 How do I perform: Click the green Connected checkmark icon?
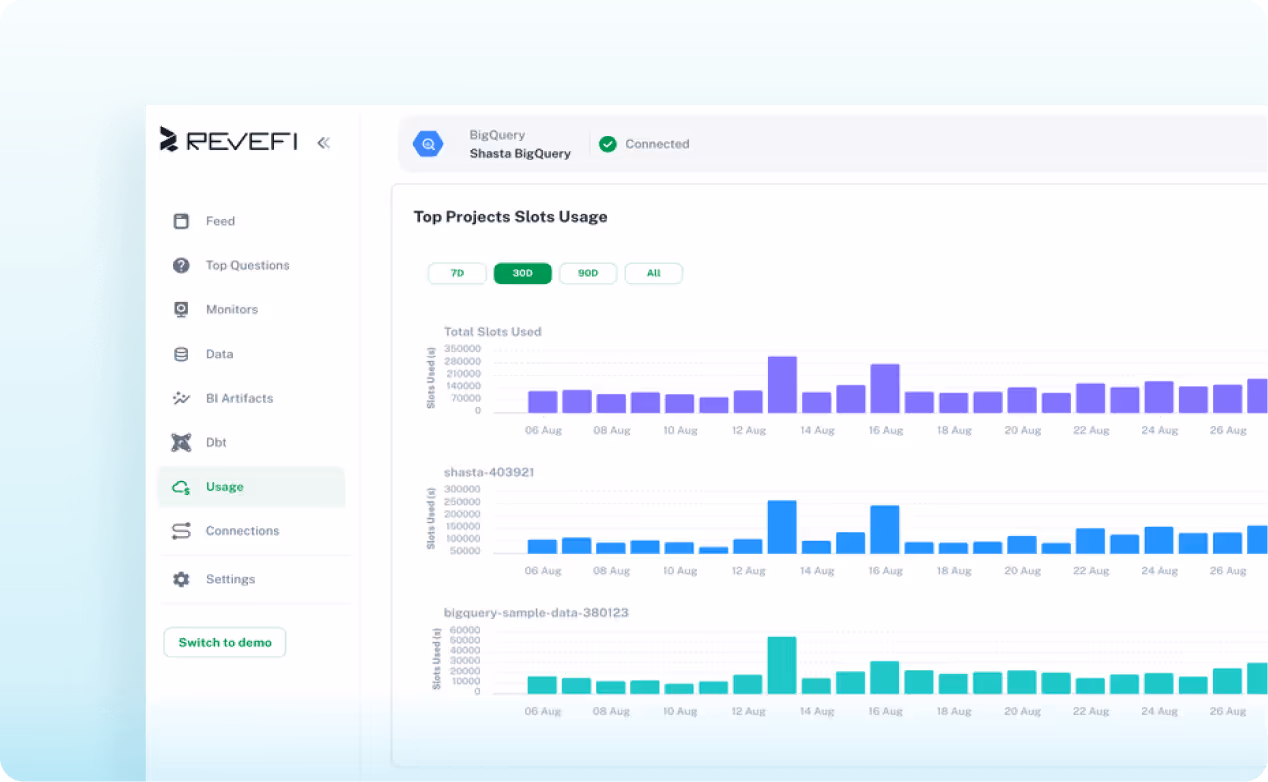607,144
